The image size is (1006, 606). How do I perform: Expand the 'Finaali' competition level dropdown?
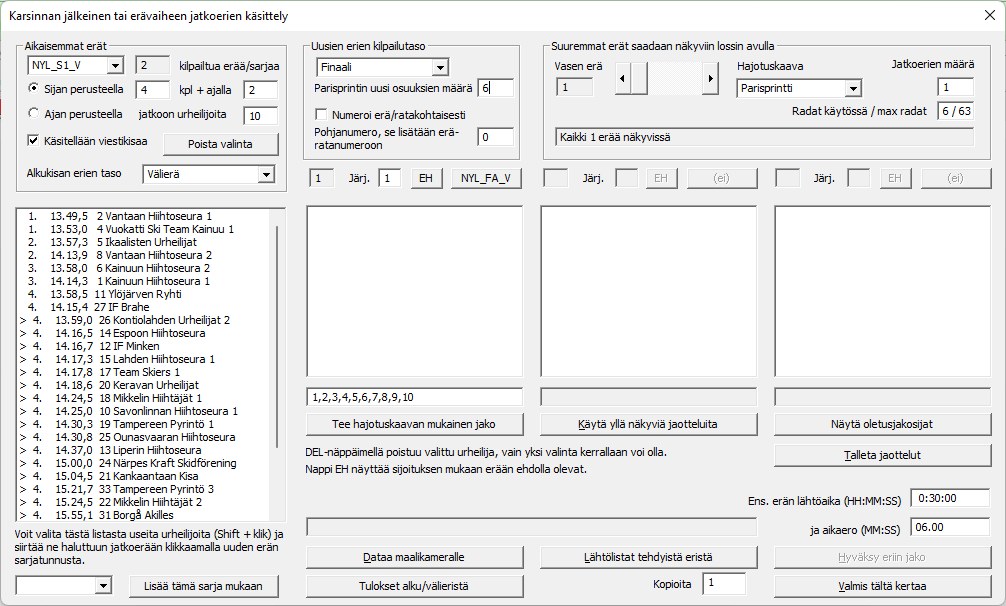(440, 67)
